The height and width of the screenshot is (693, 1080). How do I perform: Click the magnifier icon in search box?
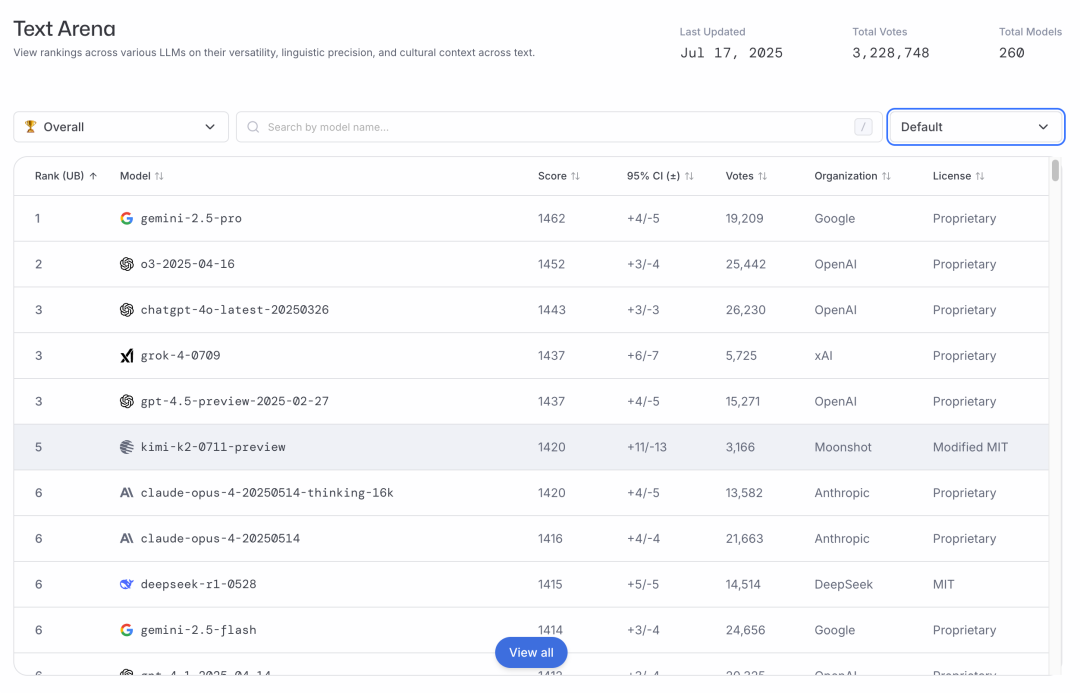pyautogui.click(x=253, y=127)
